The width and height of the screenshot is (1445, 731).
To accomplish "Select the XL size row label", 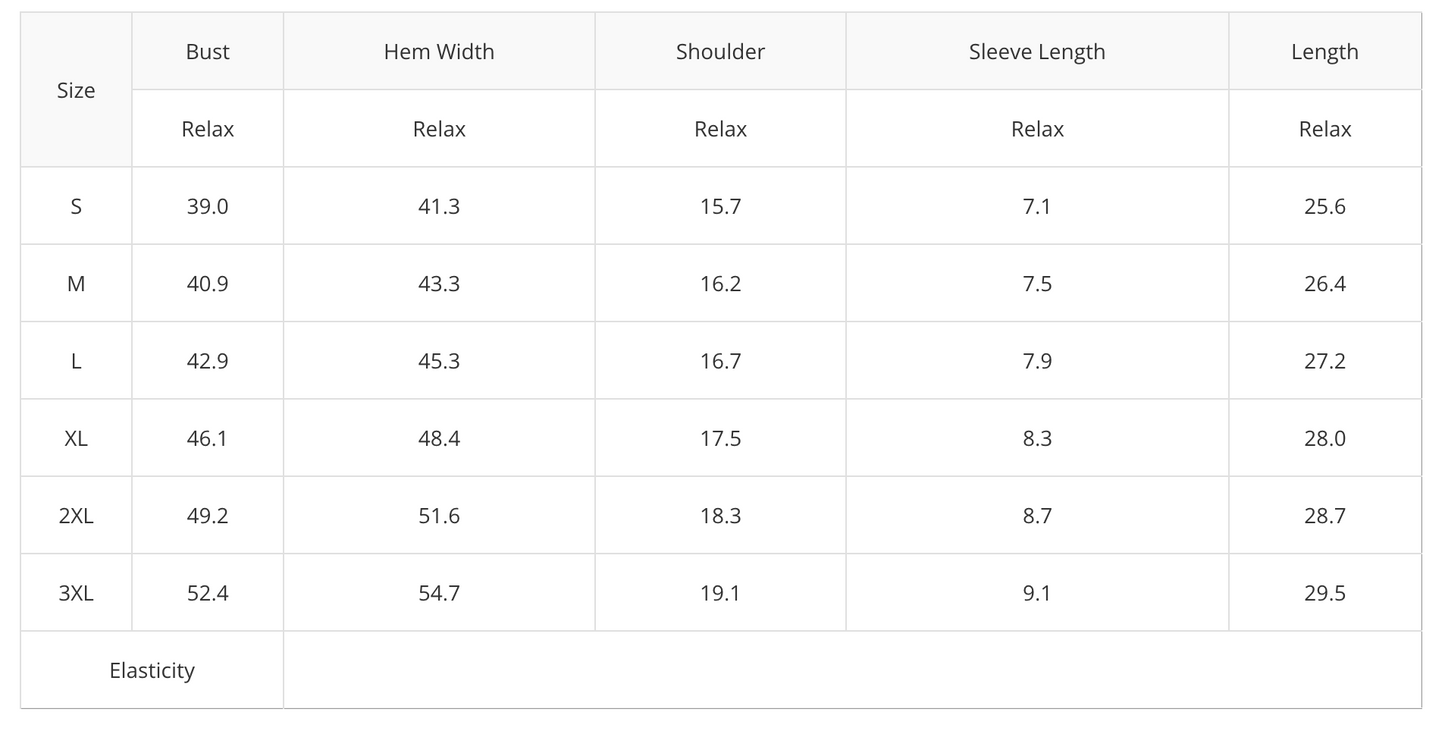I will pos(76,438).
